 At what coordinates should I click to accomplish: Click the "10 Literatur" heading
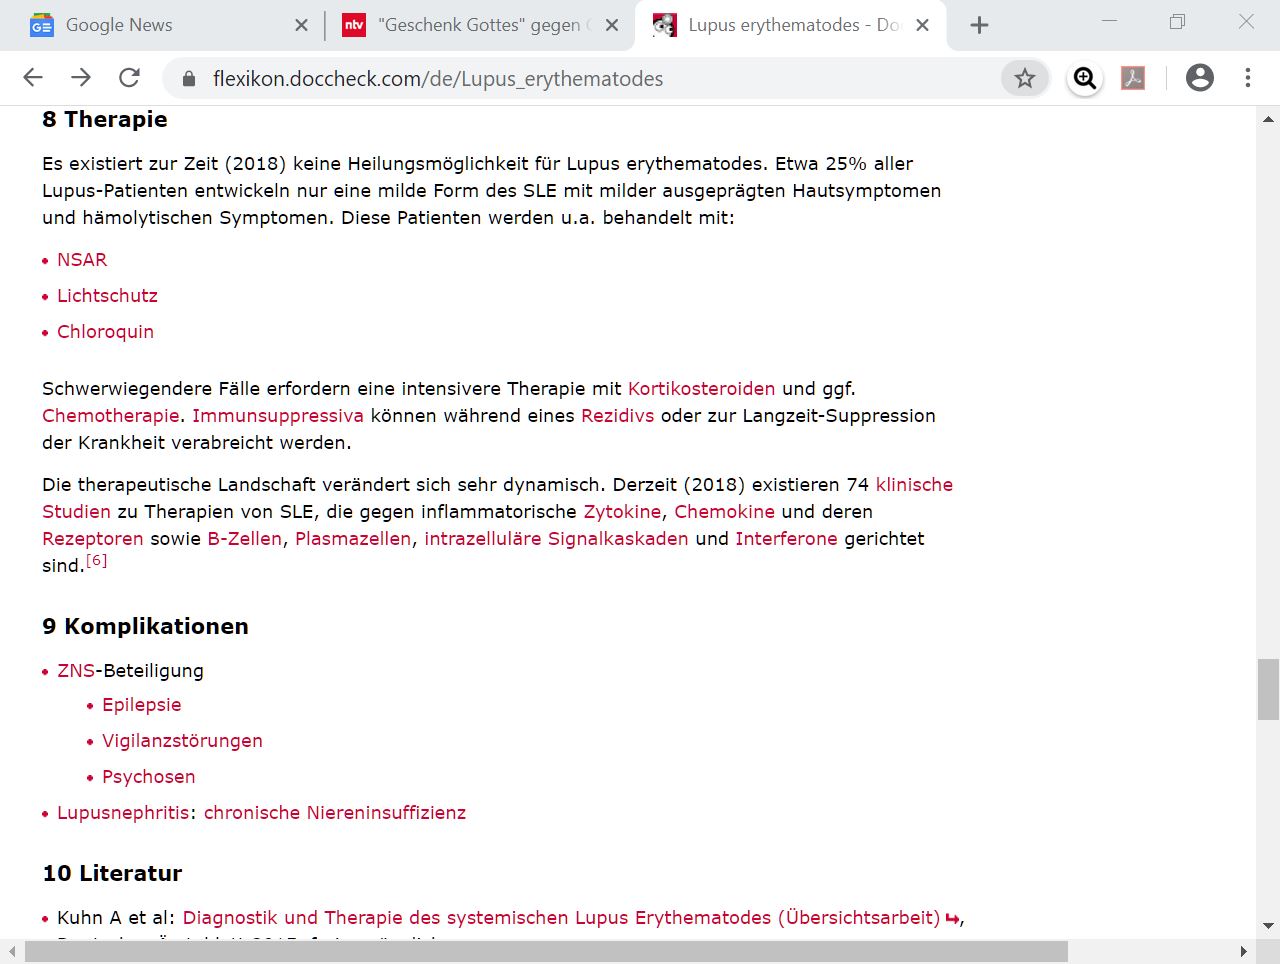coord(112,873)
